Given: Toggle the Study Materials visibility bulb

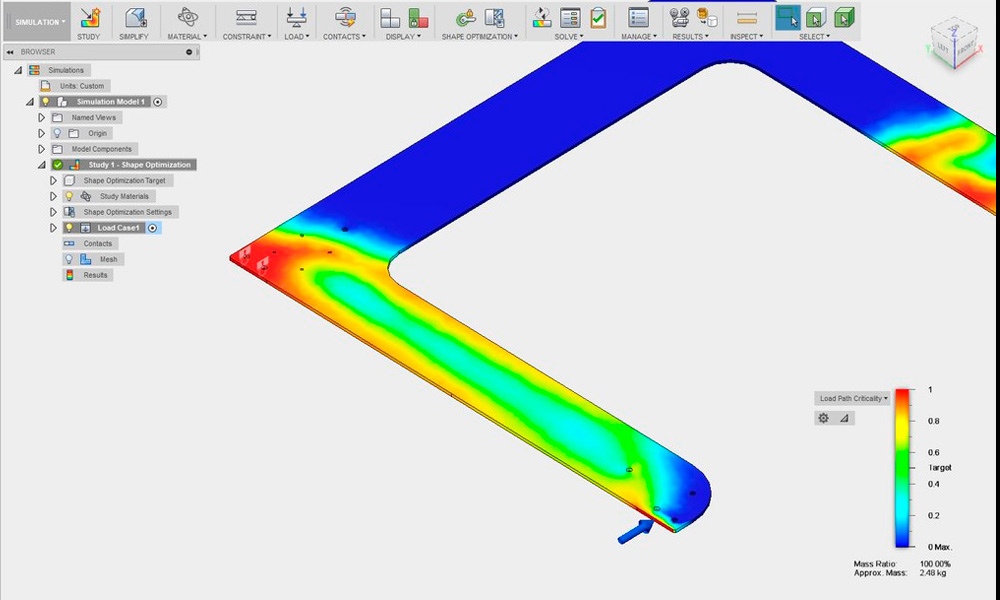Looking at the screenshot, I should [70, 196].
